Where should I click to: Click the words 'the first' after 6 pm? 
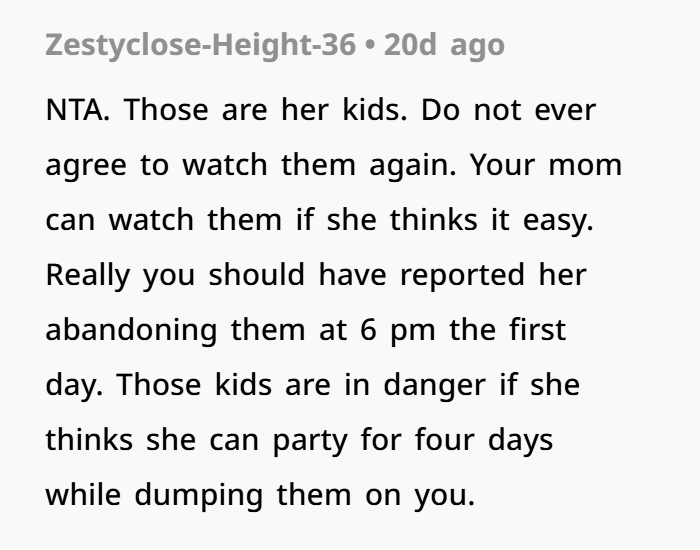pyautogui.click(x=508, y=330)
